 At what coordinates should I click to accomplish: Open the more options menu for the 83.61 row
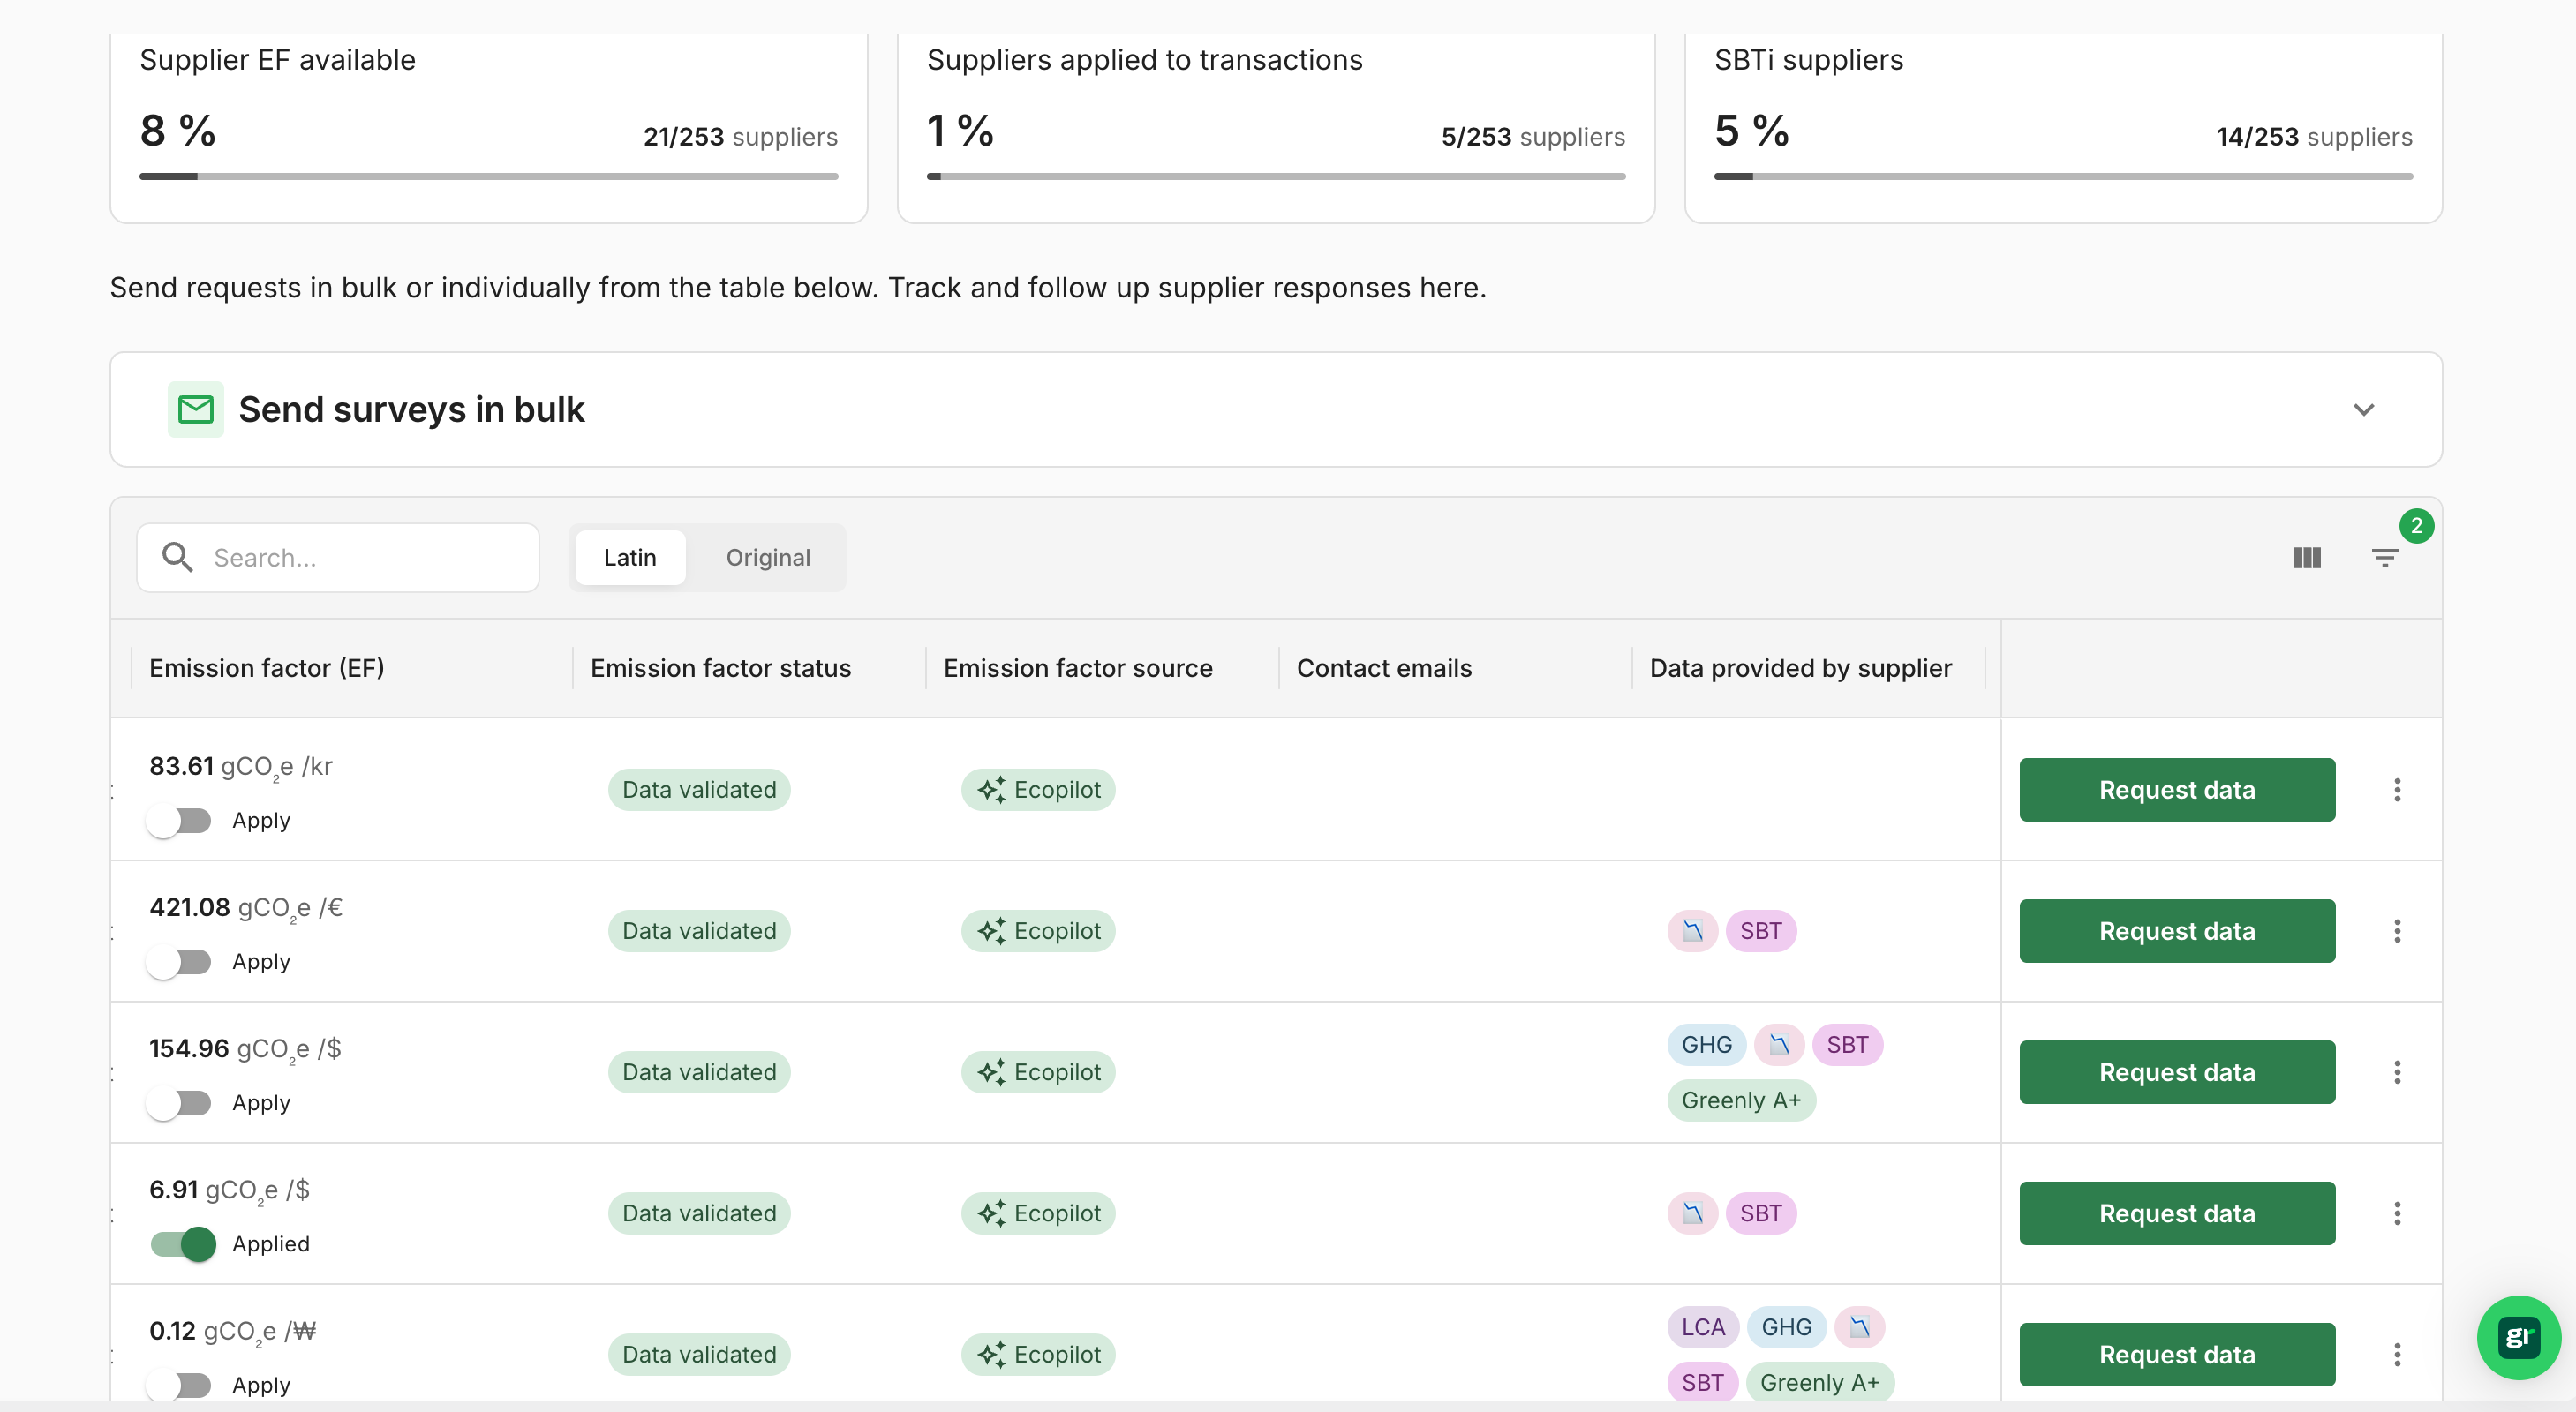tap(2397, 790)
